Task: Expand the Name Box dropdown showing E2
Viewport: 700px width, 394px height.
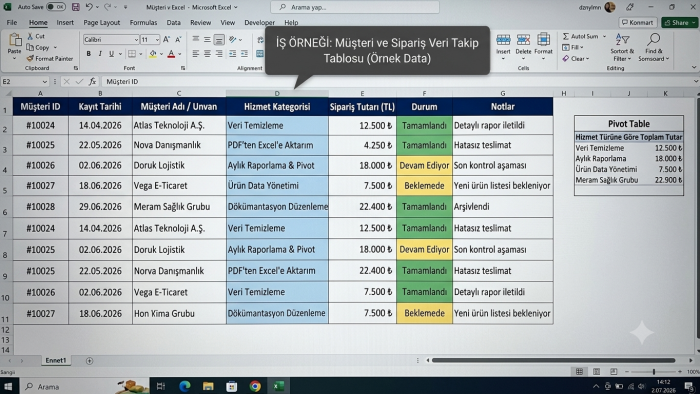Action: [45, 82]
